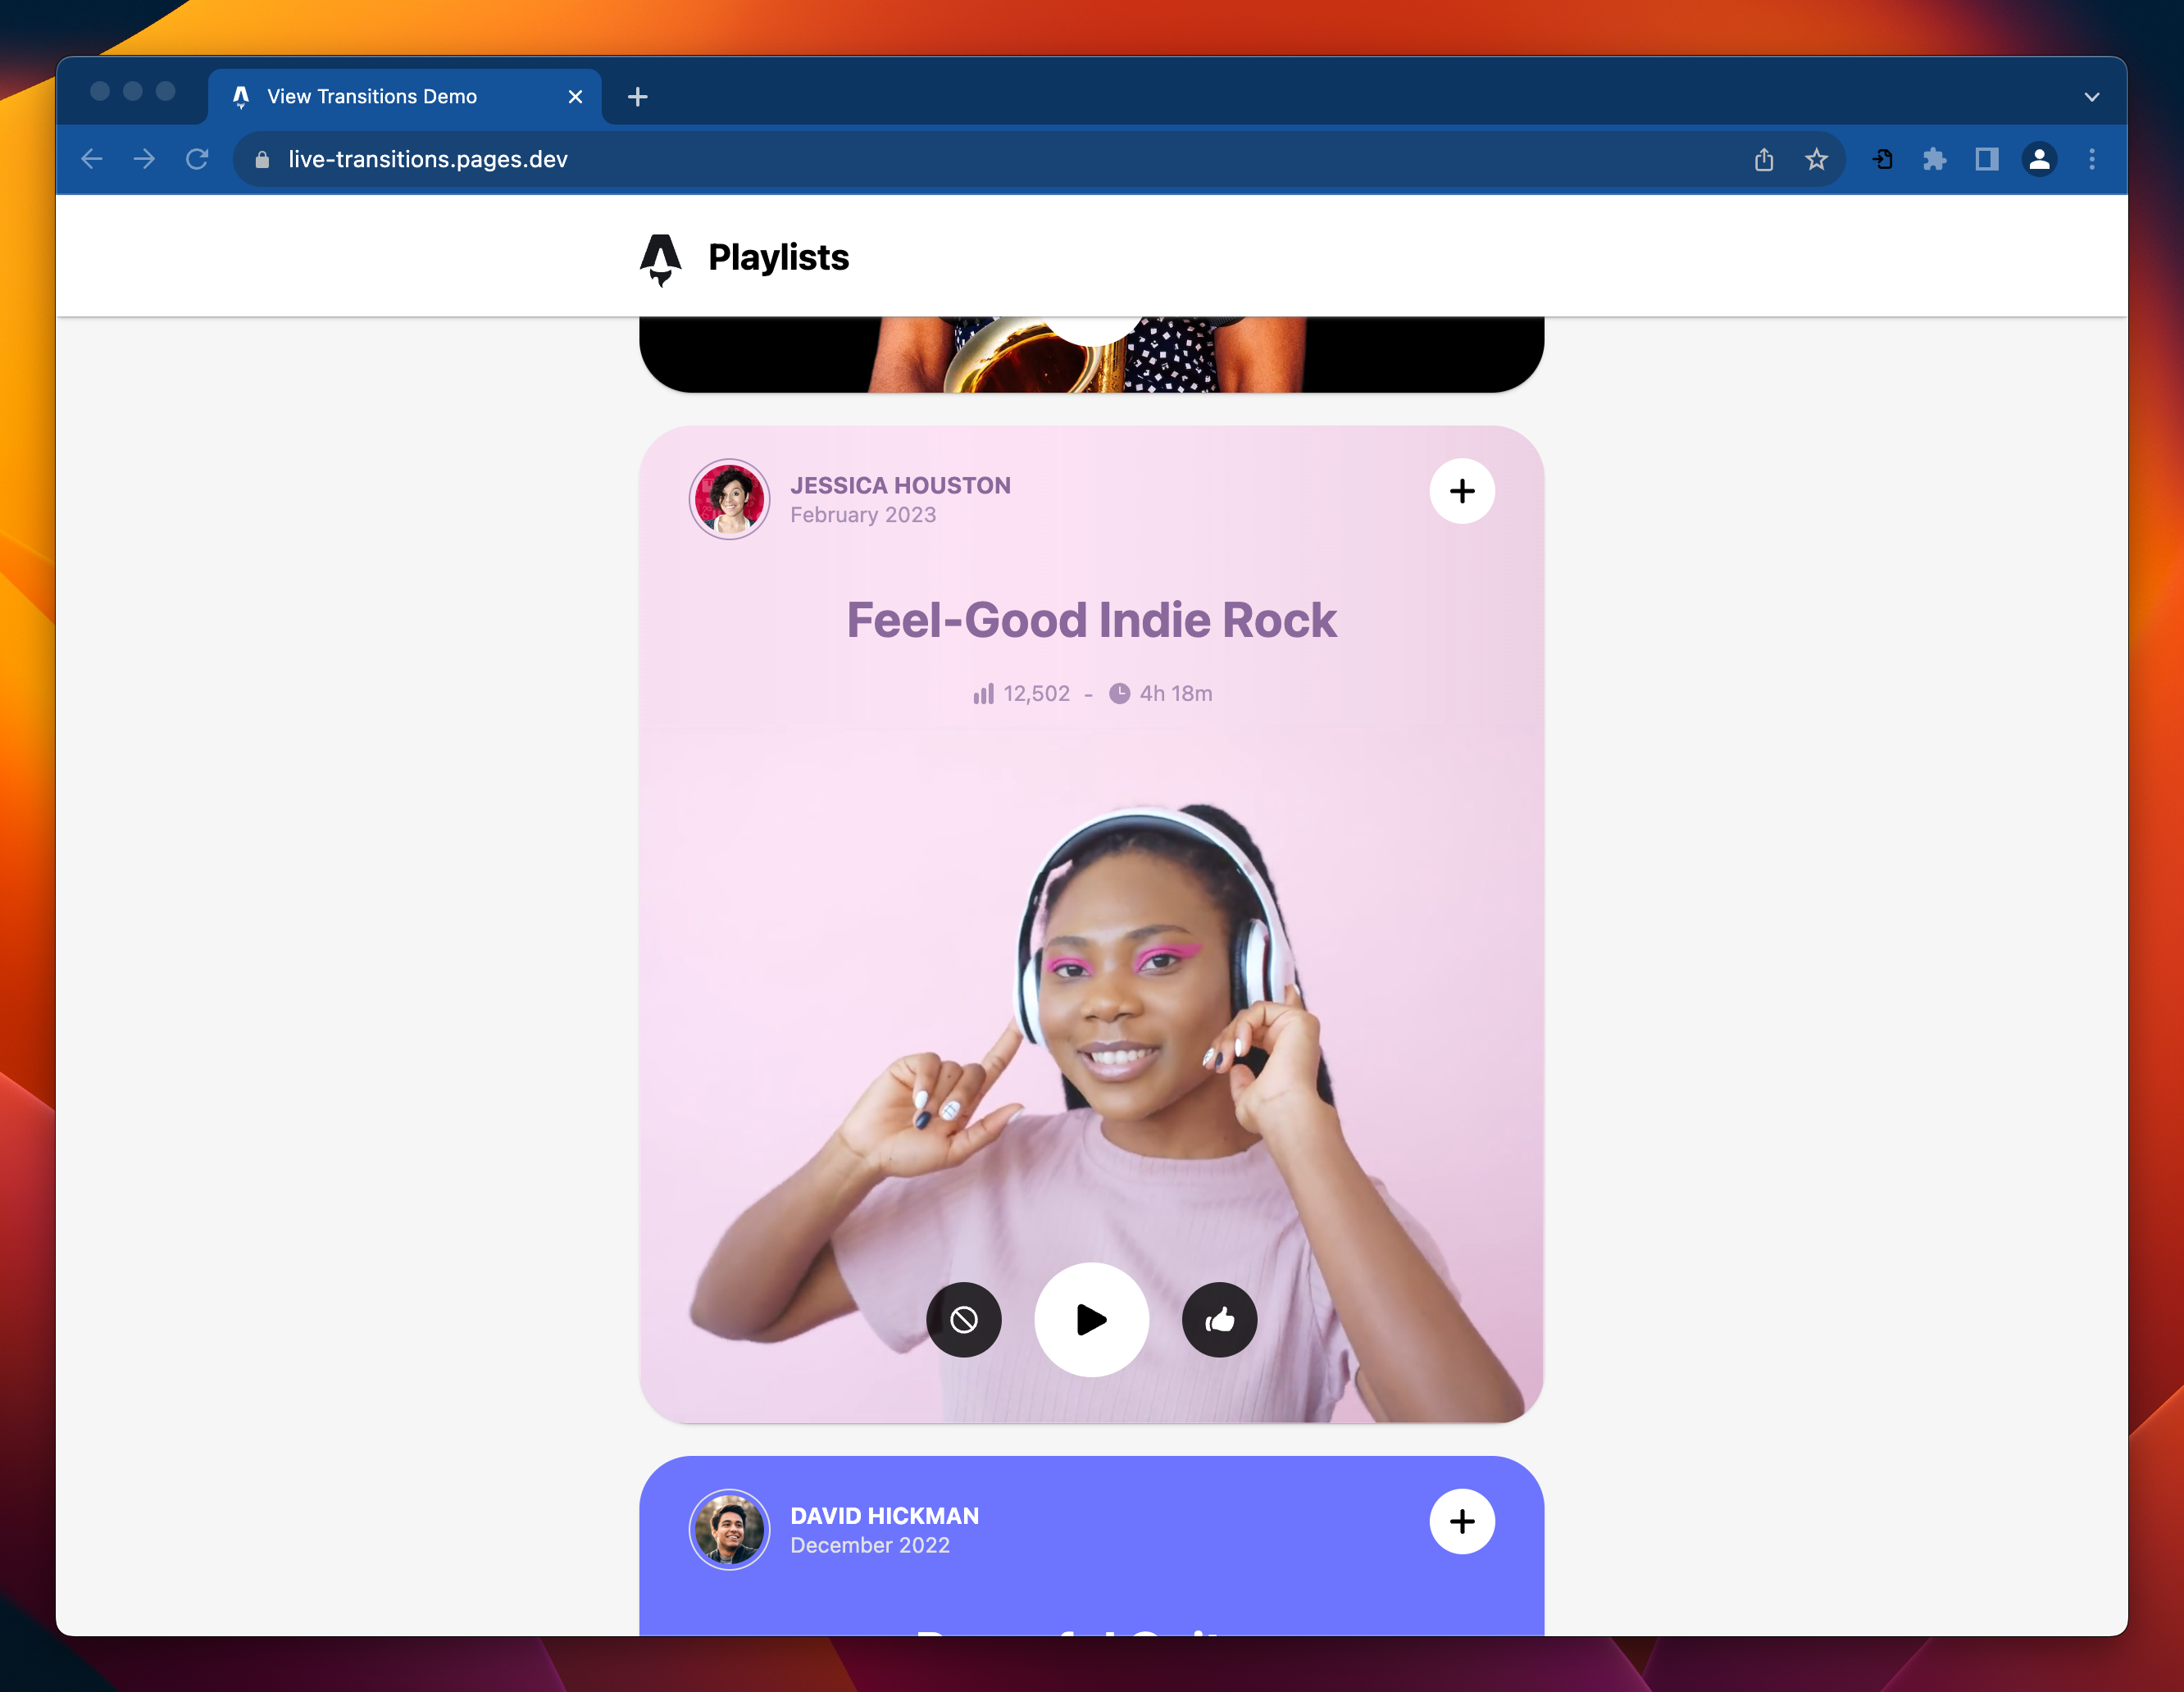The width and height of the screenshot is (2184, 1692).
Task: Select the View Transitions Demo tab
Action: (372, 97)
